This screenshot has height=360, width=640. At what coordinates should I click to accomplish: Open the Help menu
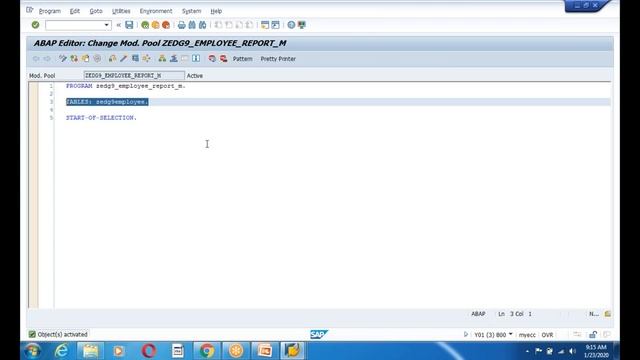[x=216, y=11]
